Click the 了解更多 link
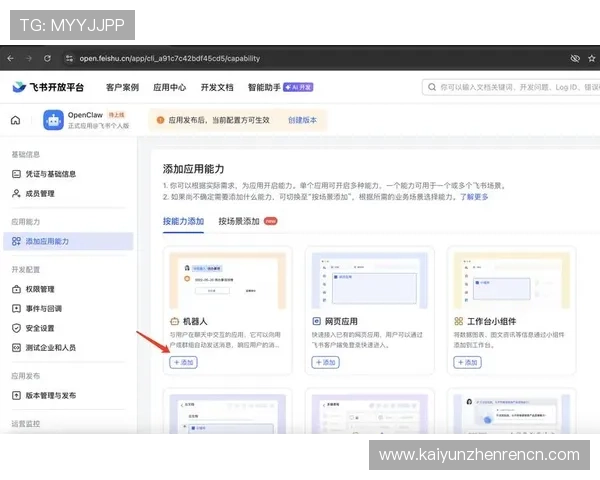 (474, 197)
